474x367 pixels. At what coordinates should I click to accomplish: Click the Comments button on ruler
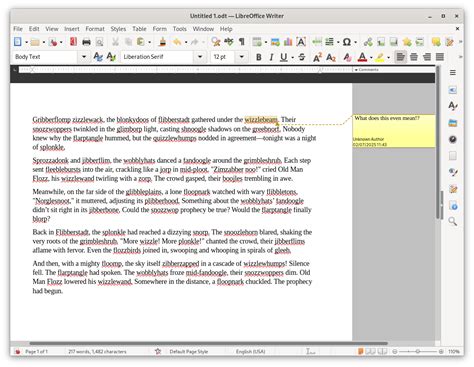click(x=367, y=70)
